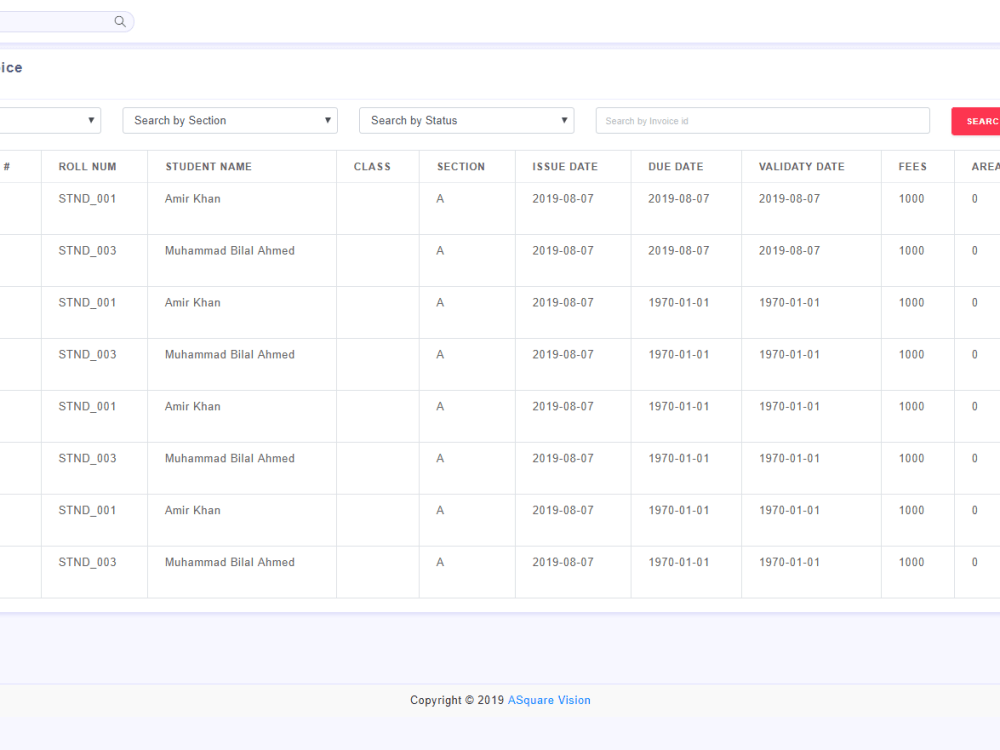The image size is (1000, 750).
Task: Click the # column header
Action: (x=6, y=166)
